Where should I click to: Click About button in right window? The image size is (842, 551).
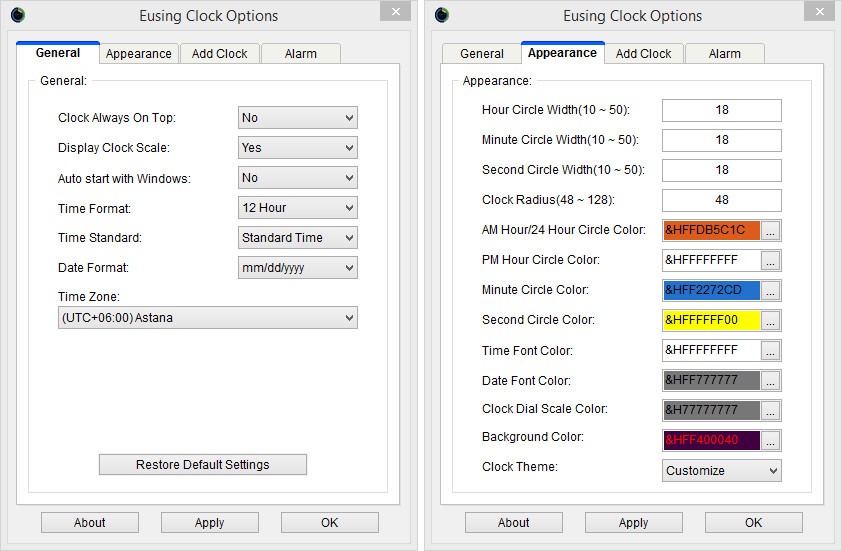tap(514, 523)
